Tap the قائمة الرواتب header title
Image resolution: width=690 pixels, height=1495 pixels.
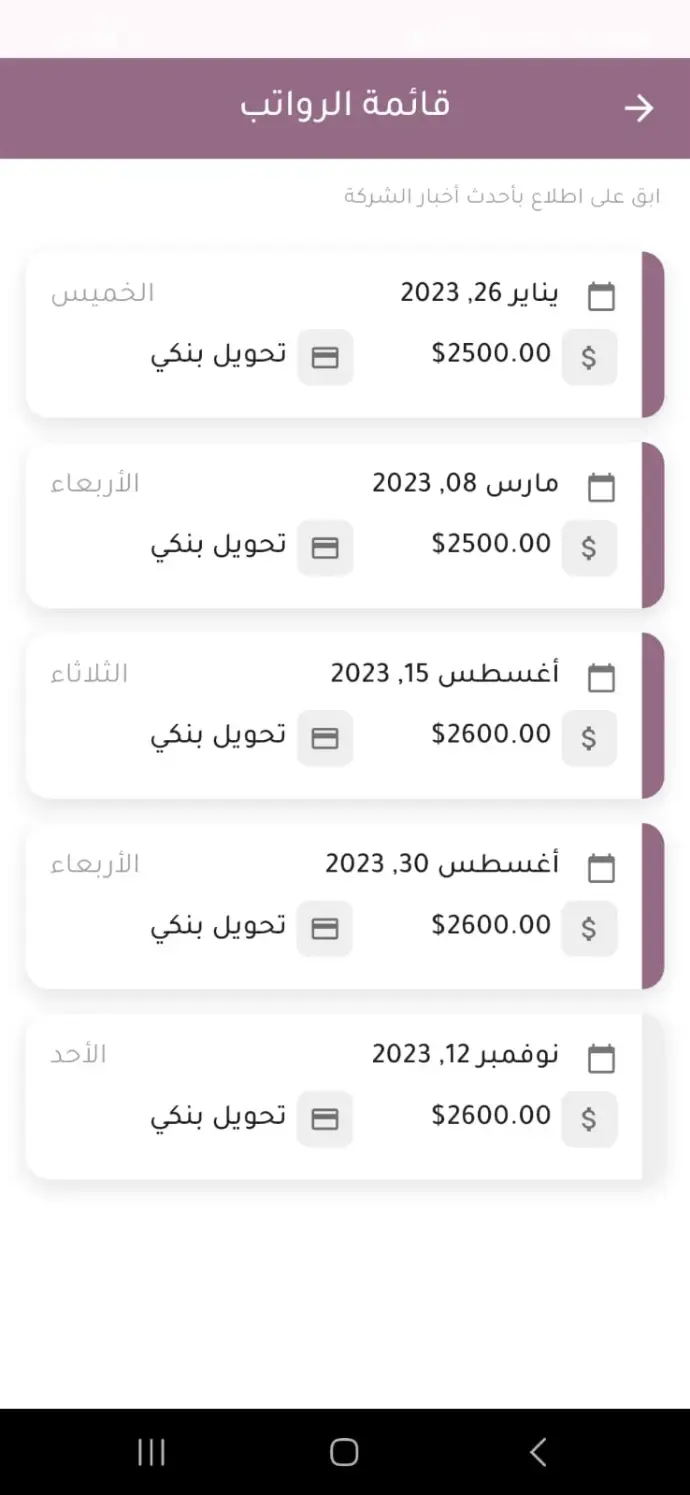pos(345,105)
